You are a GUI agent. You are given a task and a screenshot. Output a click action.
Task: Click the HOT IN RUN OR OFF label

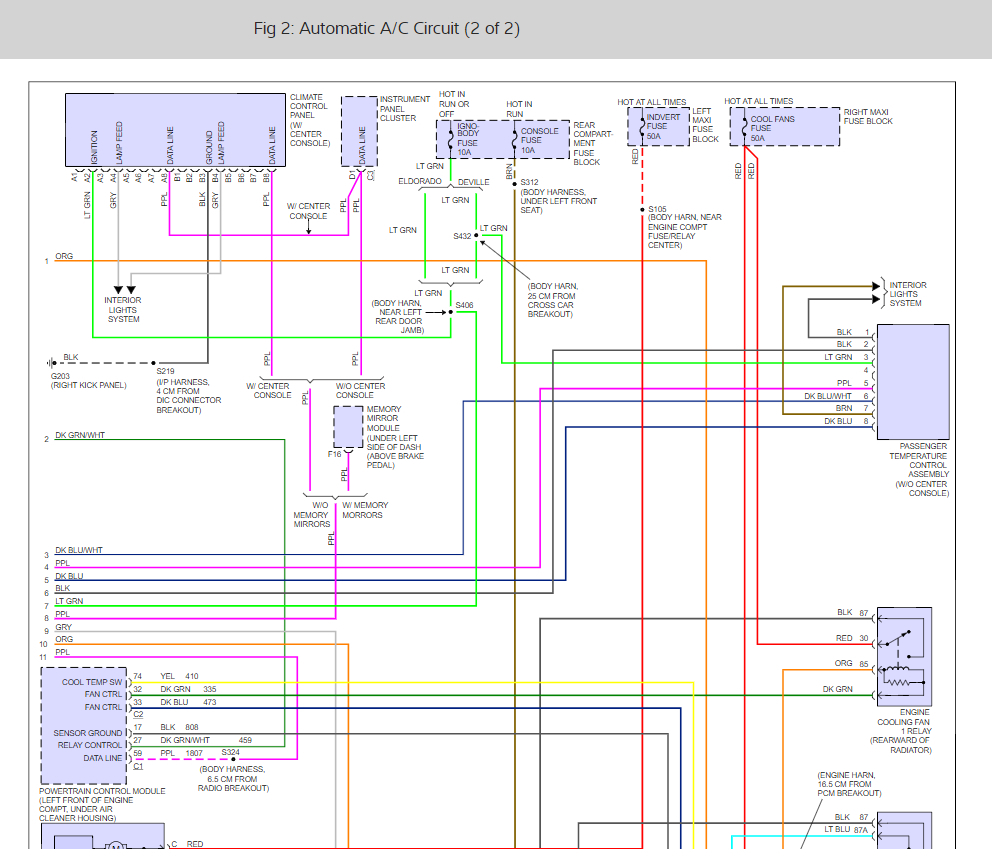click(454, 104)
